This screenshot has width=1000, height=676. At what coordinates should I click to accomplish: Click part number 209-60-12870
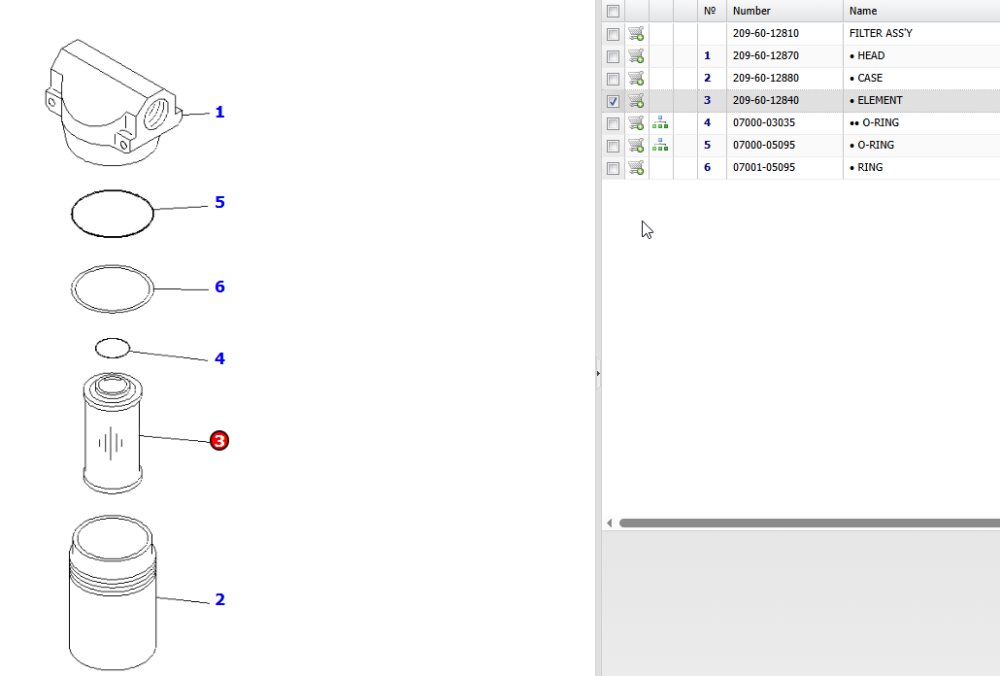click(765, 55)
